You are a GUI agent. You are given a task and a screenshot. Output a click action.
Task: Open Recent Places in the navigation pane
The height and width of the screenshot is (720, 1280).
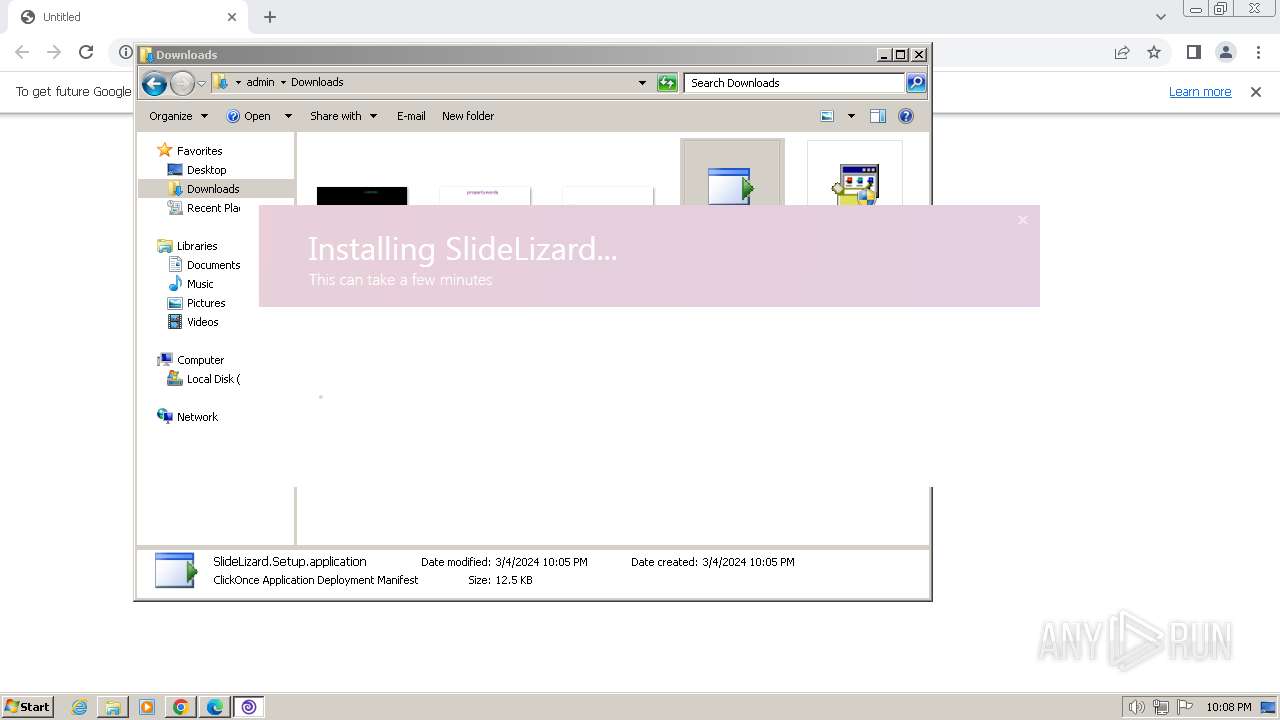(x=204, y=208)
